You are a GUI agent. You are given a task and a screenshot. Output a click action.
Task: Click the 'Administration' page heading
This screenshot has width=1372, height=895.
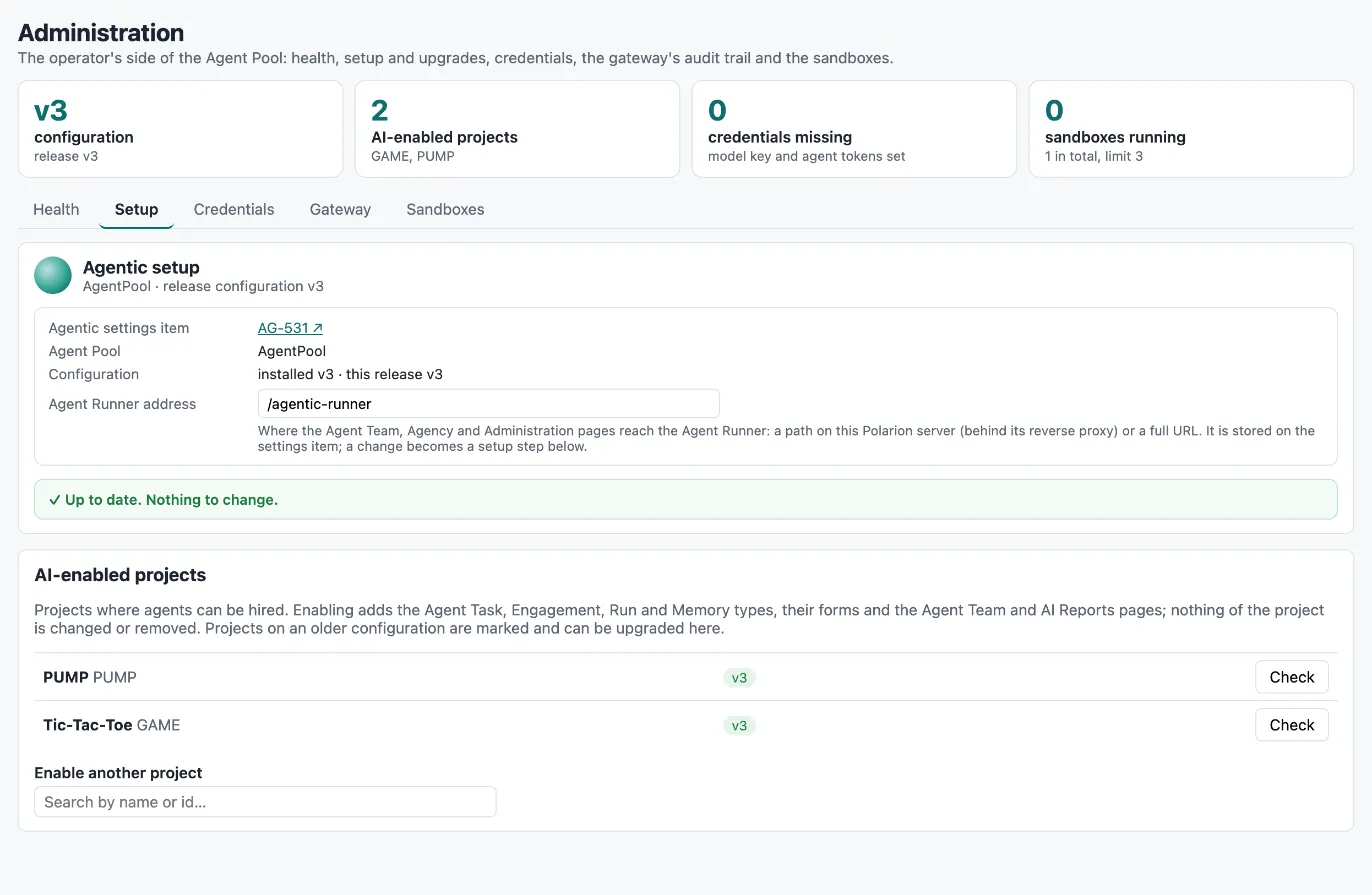(101, 33)
